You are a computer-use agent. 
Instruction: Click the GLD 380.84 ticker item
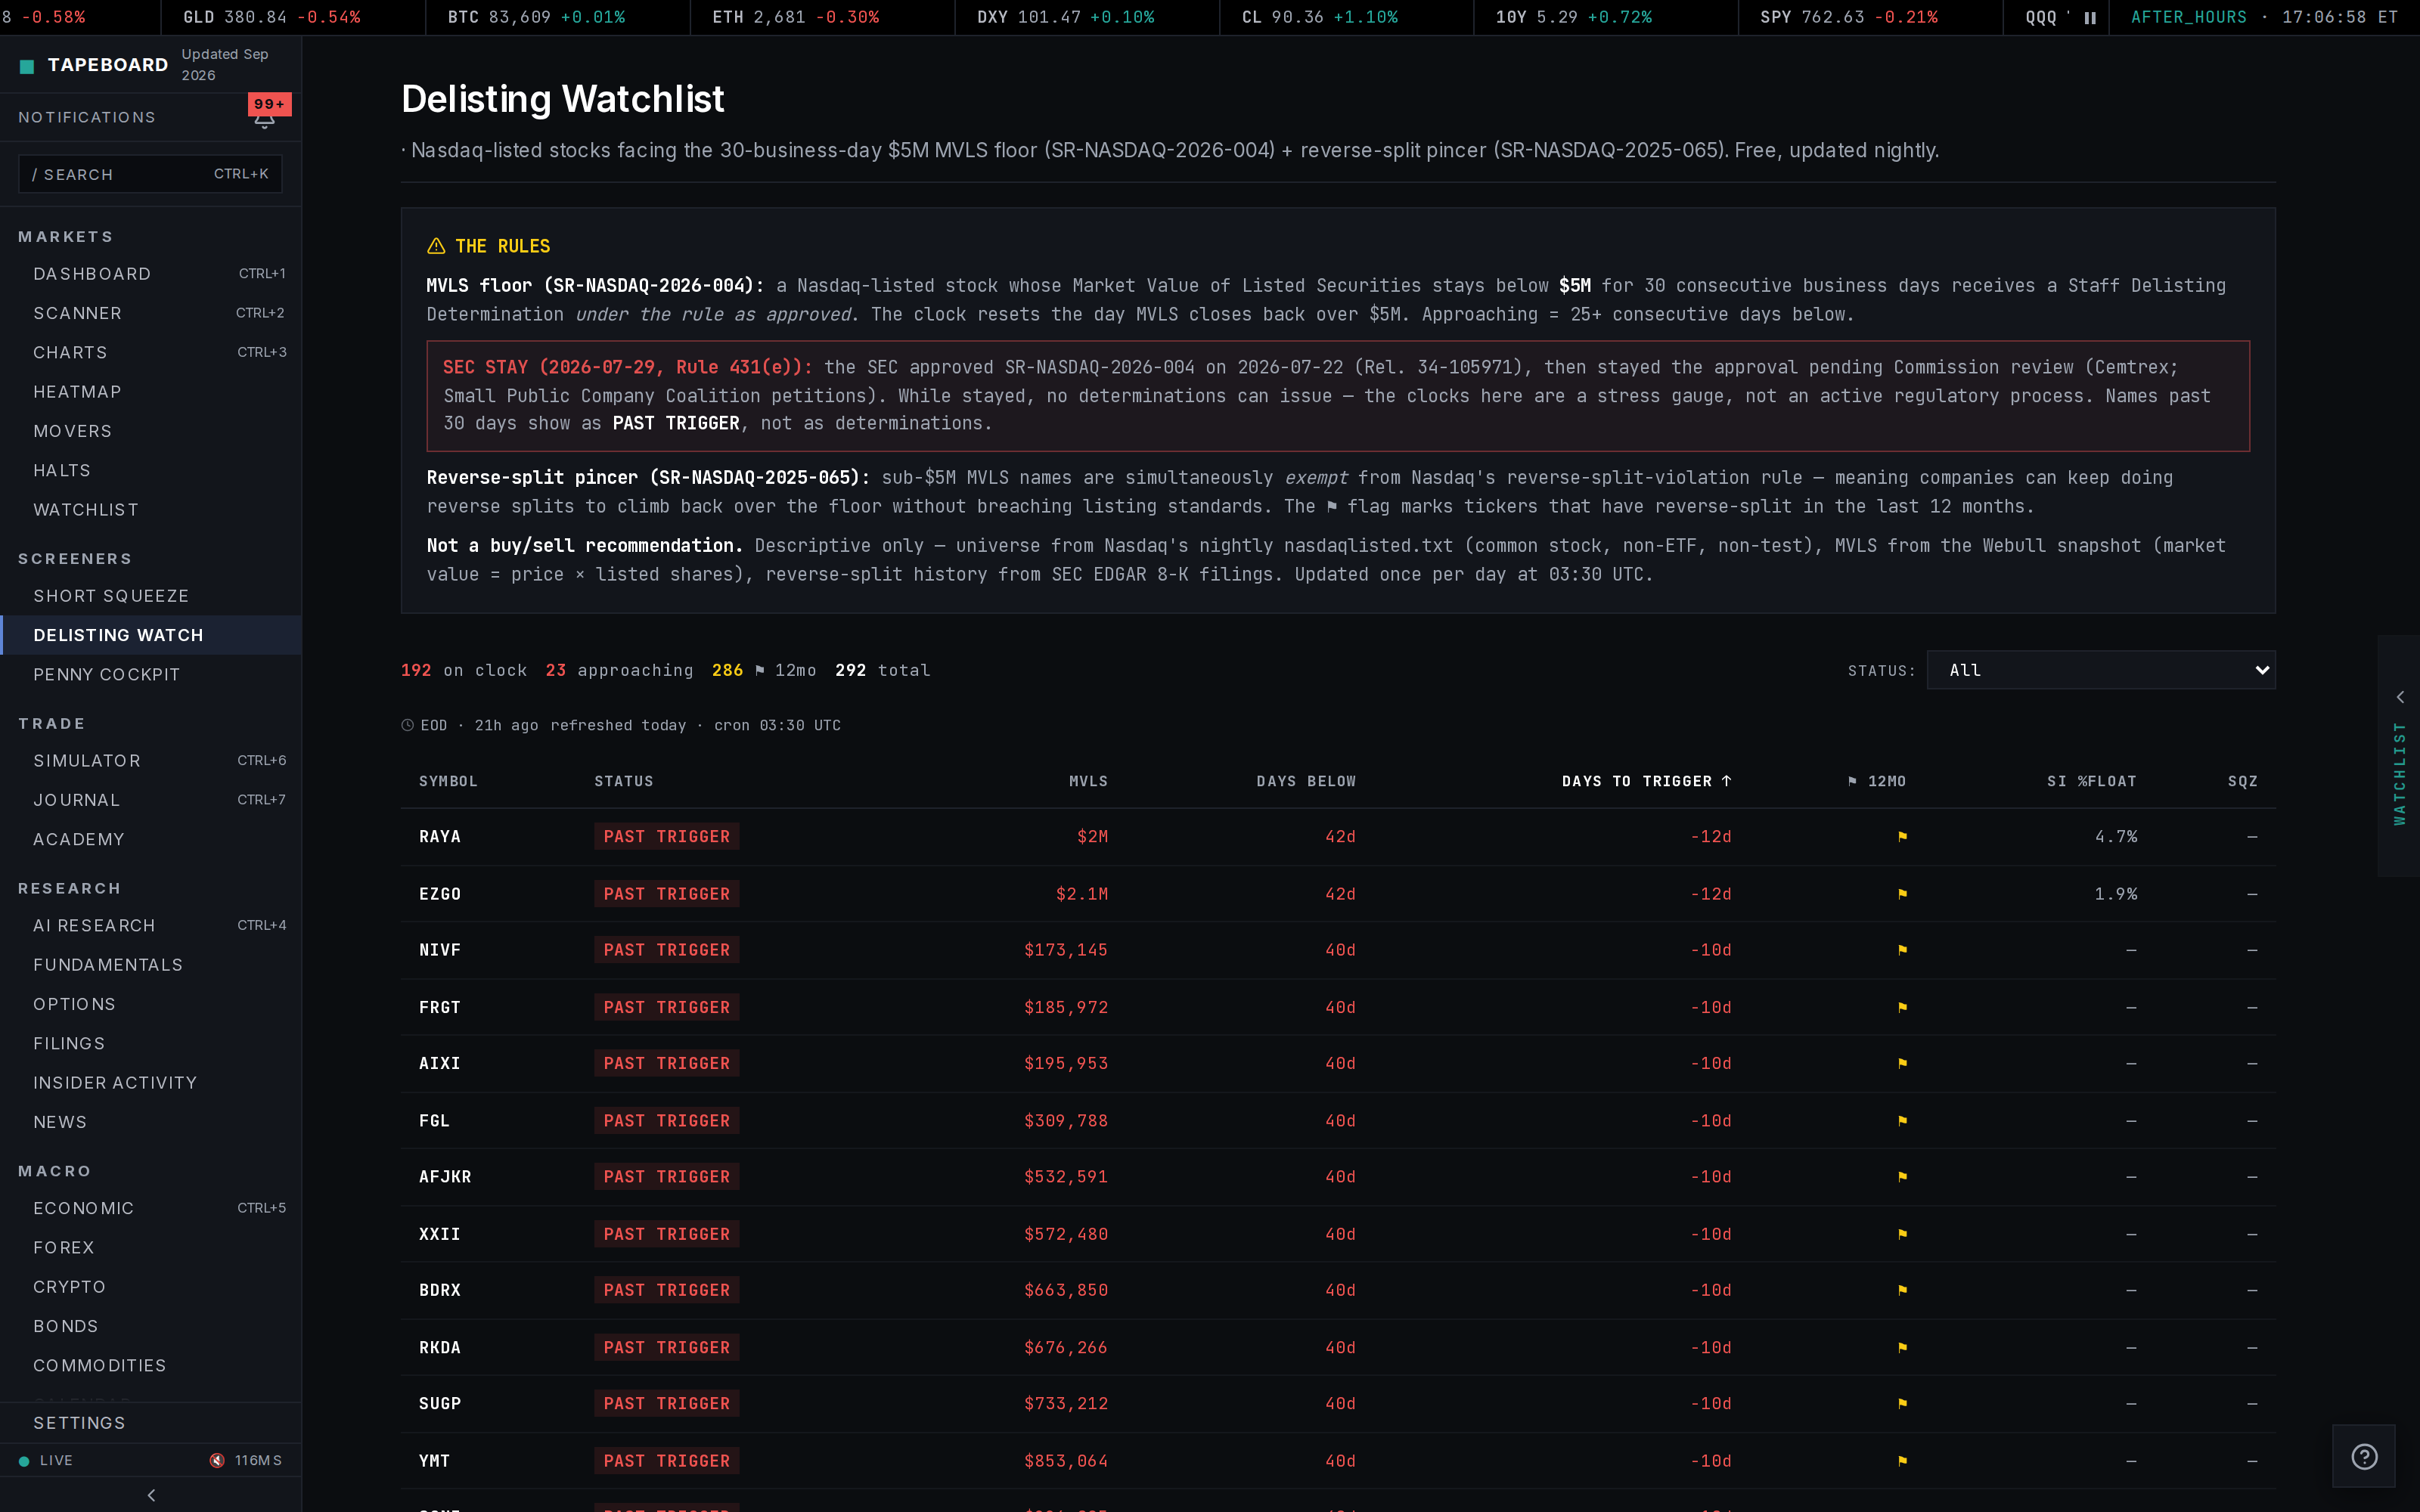coord(272,18)
